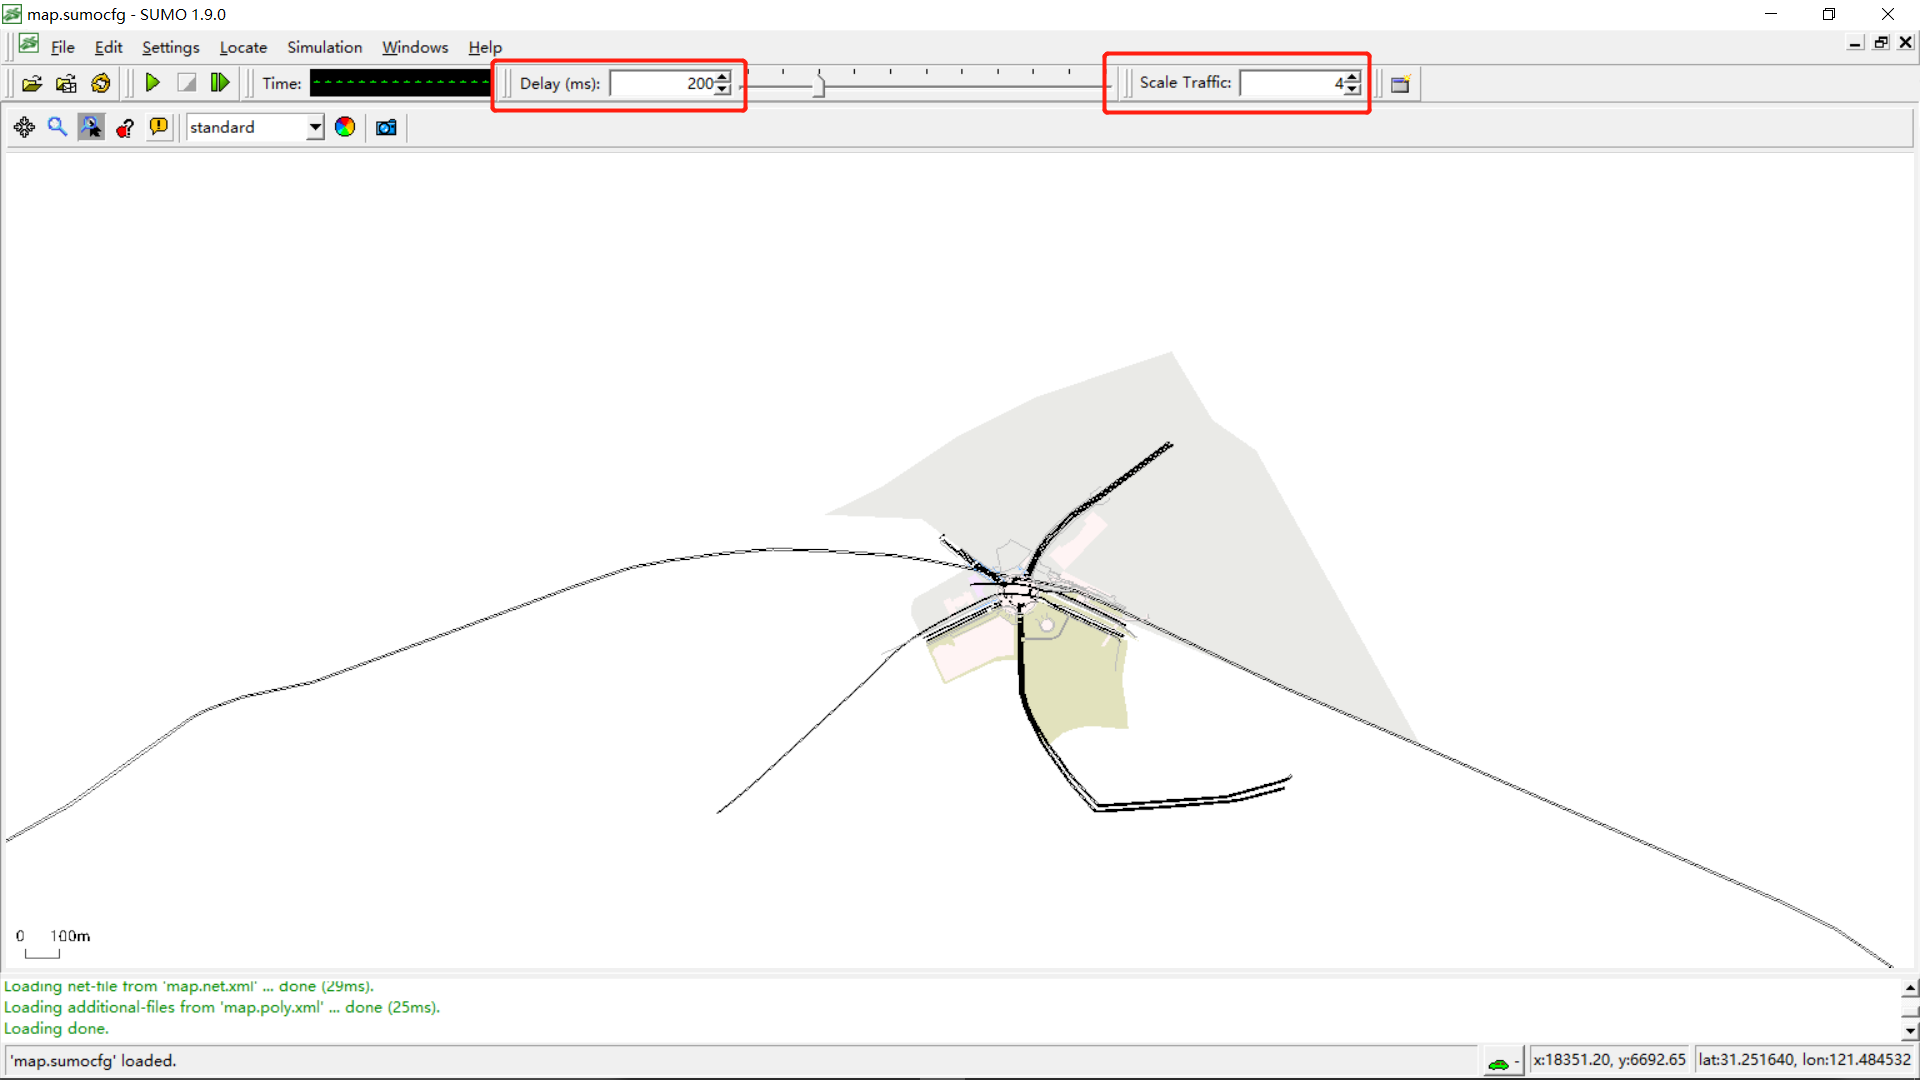Expand the 'standard' color scheme dropdown
Screen dimensions: 1920x1080
tap(315, 127)
